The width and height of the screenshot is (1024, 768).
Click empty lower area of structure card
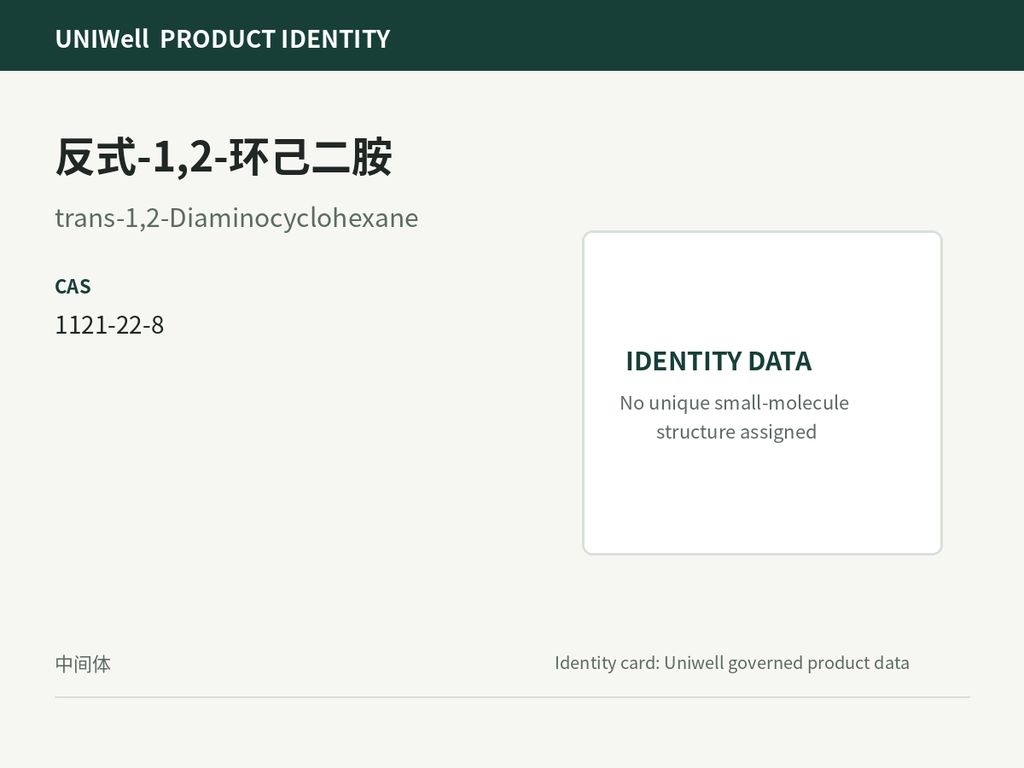click(x=762, y=500)
